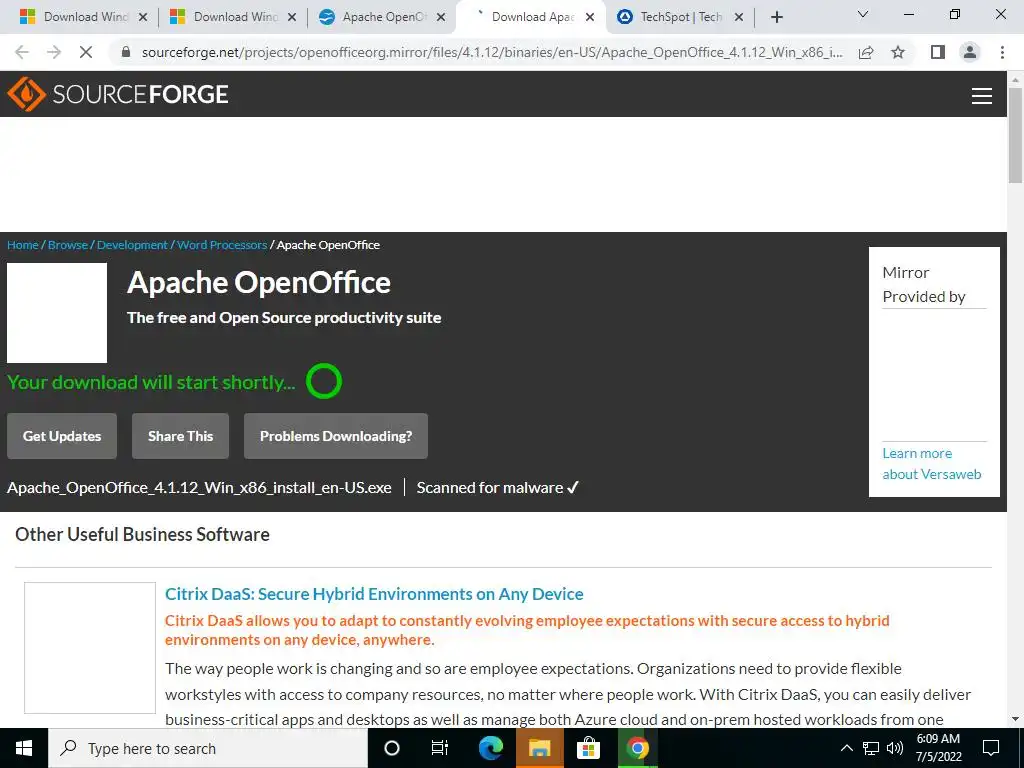Open the tab search chevron
The height and width of the screenshot is (768, 1024).
coord(863,14)
